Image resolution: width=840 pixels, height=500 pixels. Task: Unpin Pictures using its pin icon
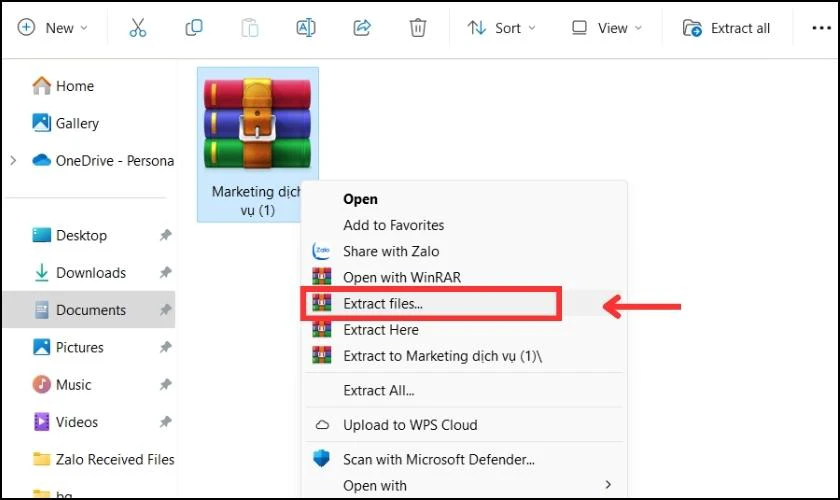tap(166, 347)
